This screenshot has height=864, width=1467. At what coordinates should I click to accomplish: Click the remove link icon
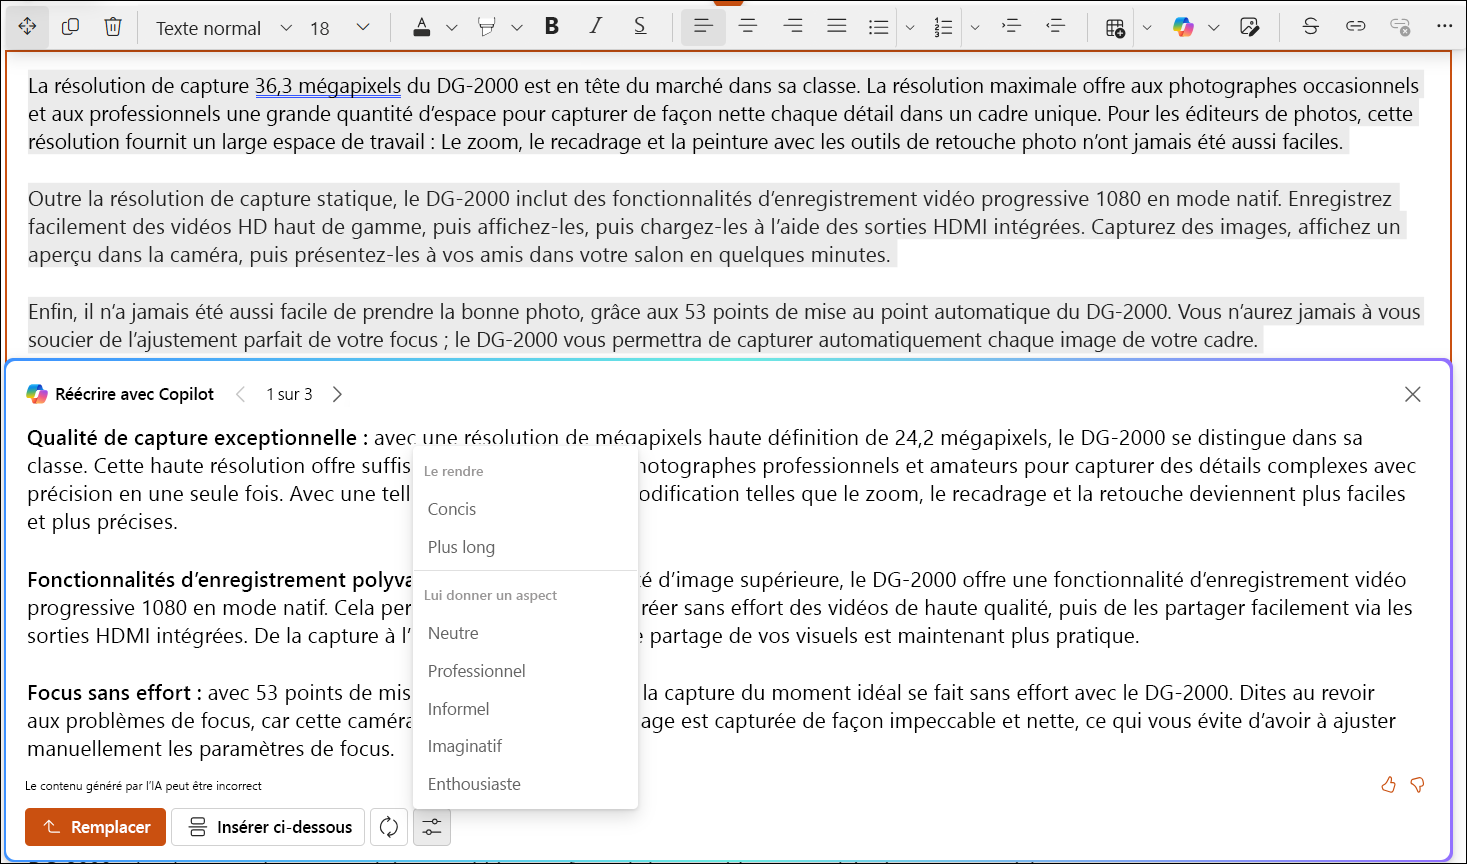(1400, 27)
